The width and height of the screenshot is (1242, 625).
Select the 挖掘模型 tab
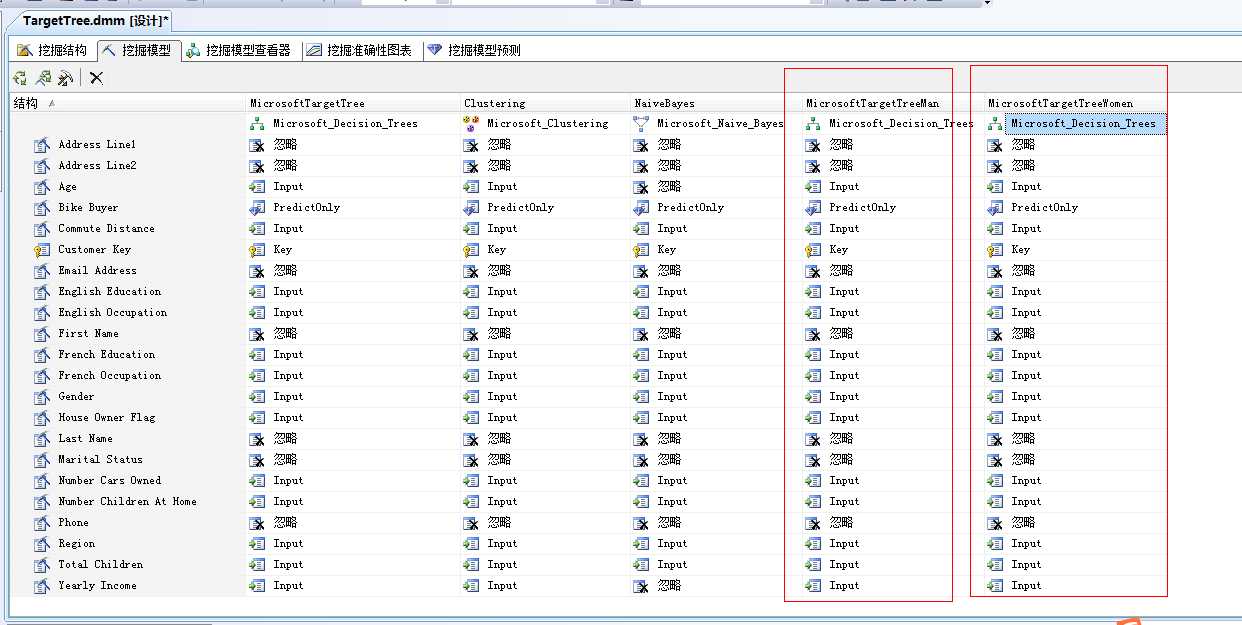(137, 50)
